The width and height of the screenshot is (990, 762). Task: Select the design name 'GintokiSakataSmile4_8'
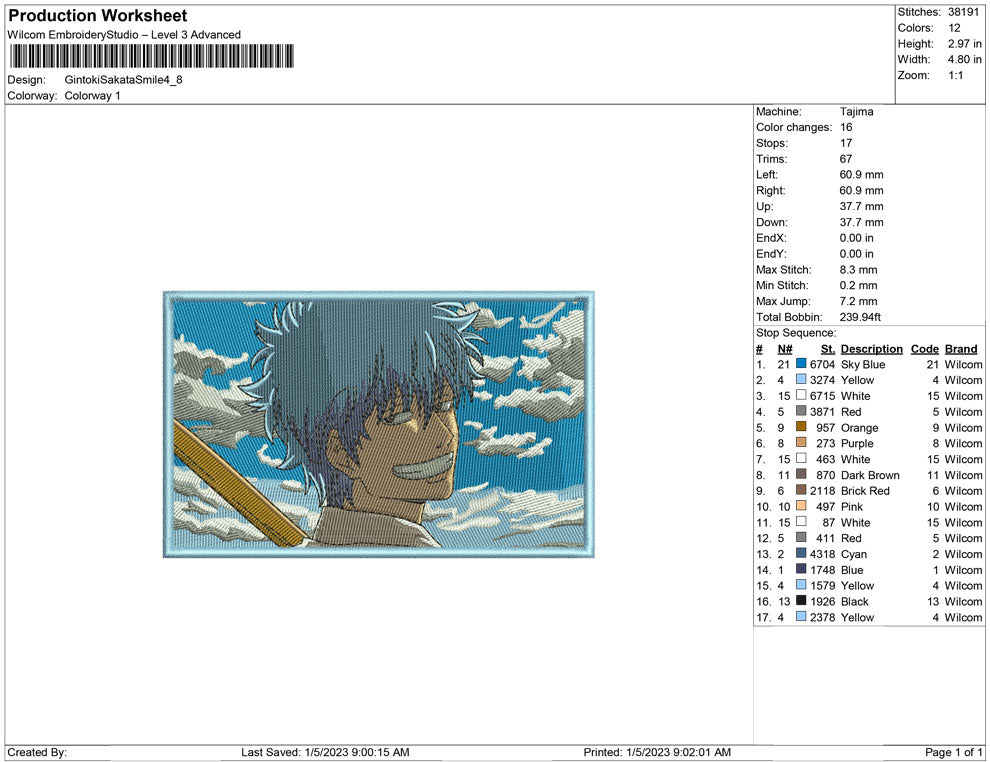(x=124, y=80)
